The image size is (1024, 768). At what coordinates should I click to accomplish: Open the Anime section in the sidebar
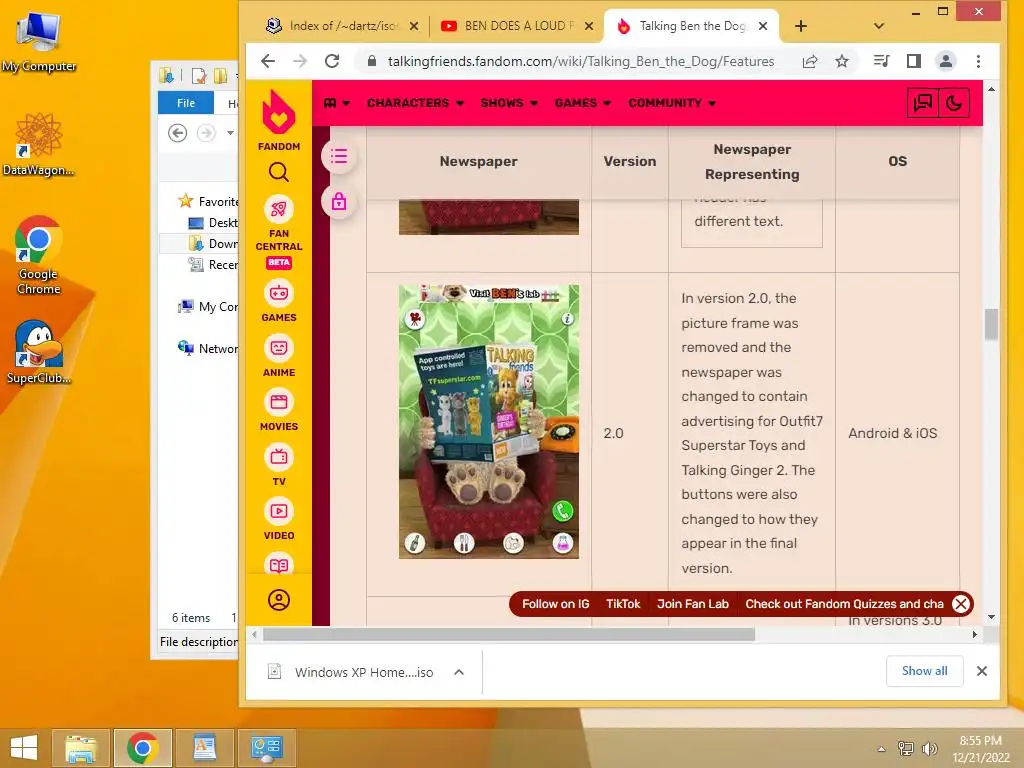point(279,355)
